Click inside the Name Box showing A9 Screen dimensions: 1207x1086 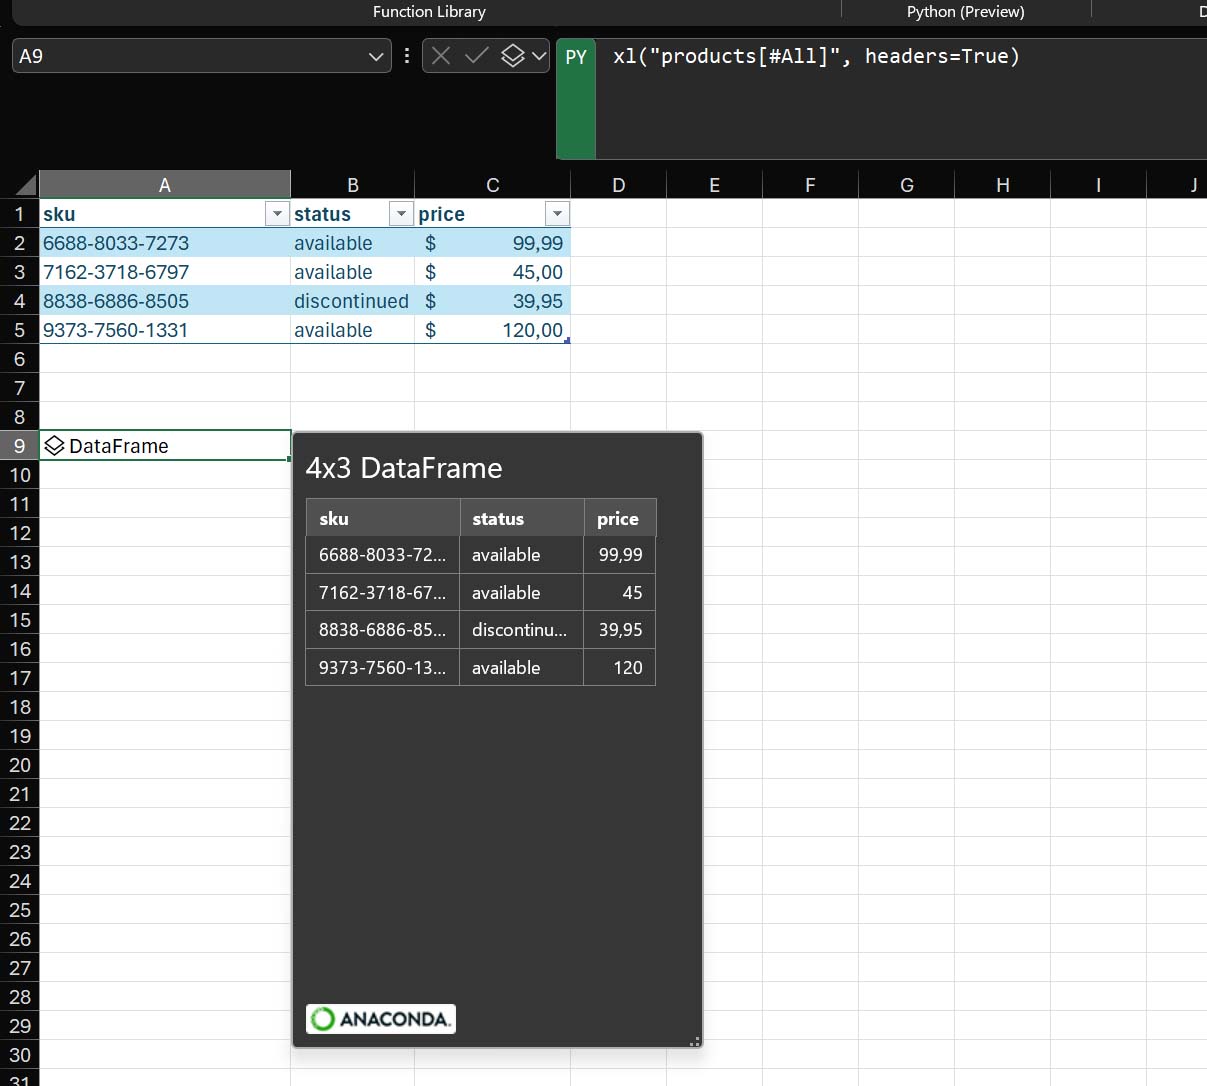tap(180, 56)
